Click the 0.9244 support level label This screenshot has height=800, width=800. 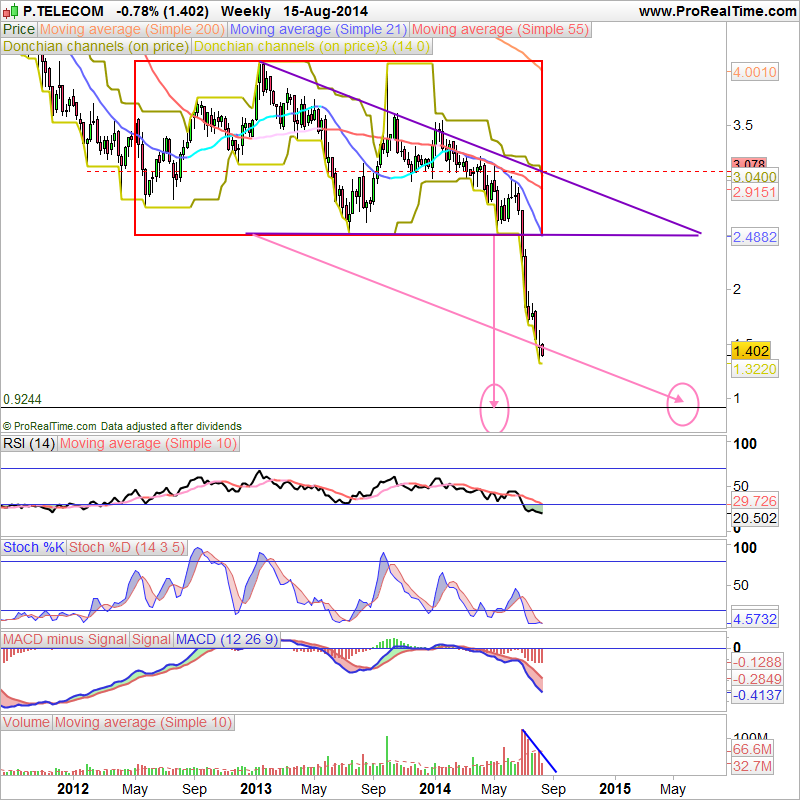22,399
